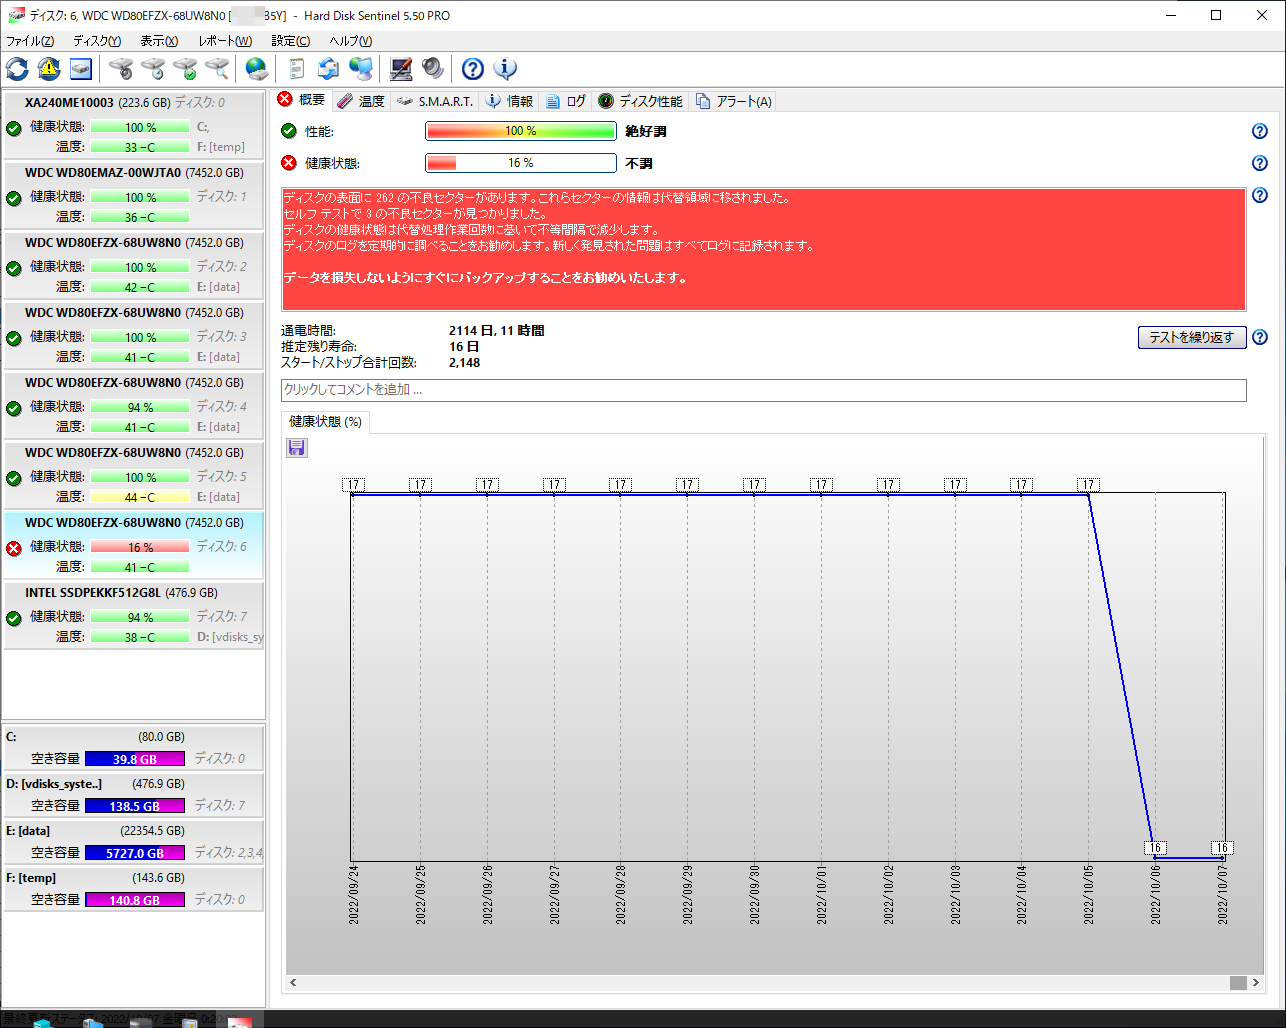Viewport: 1286px width, 1028px height.
Task: Open the ヘルプ menu
Action: click(x=351, y=41)
